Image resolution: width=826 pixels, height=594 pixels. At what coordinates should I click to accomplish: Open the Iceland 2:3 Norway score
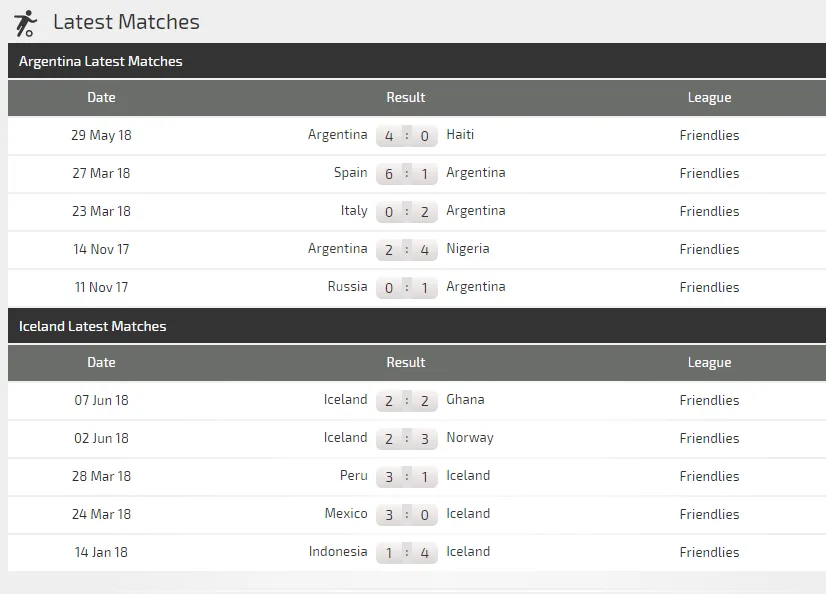tap(406, 439)
